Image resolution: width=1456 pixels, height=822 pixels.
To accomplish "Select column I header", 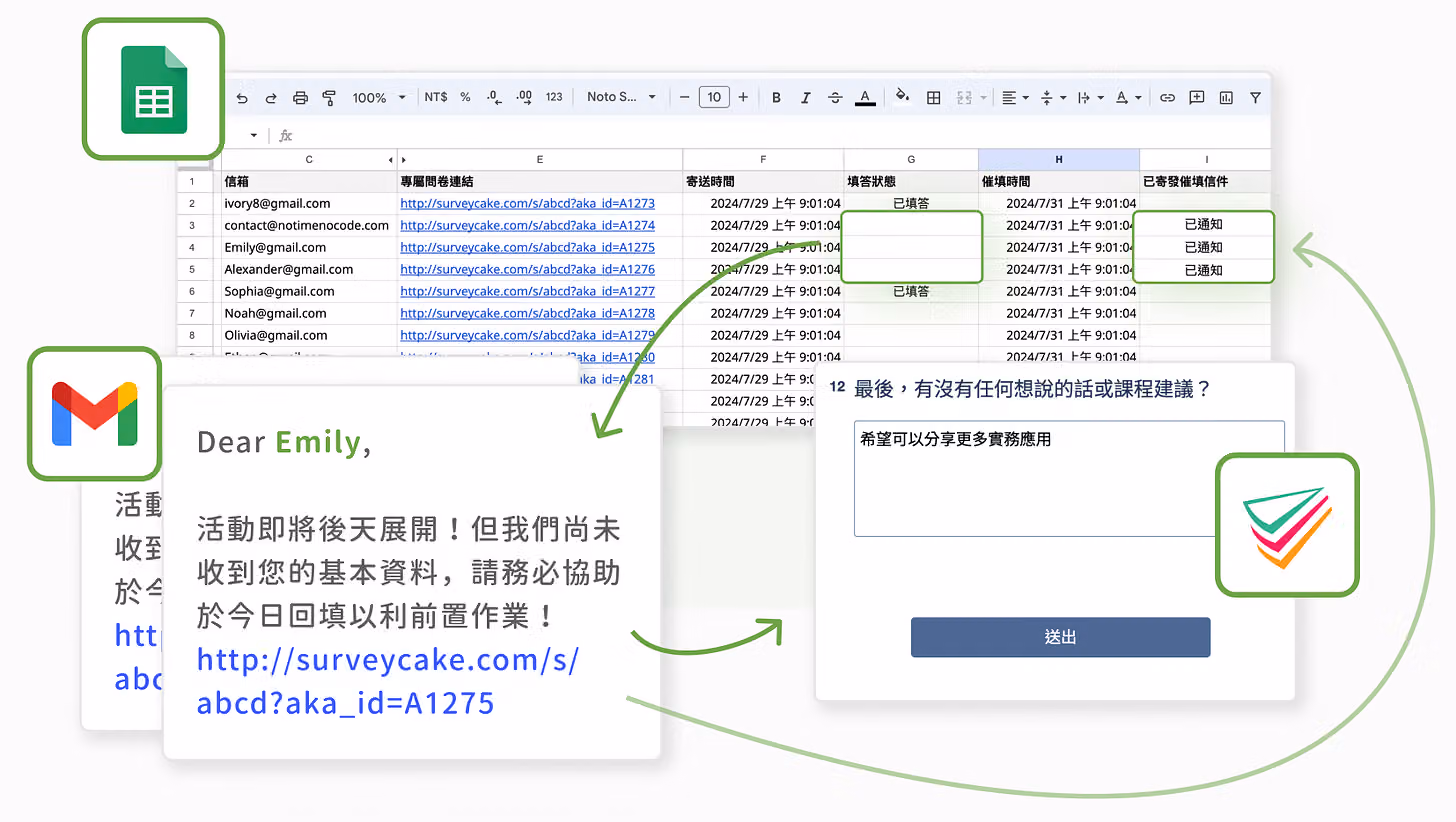I will tap(1206, 160).
